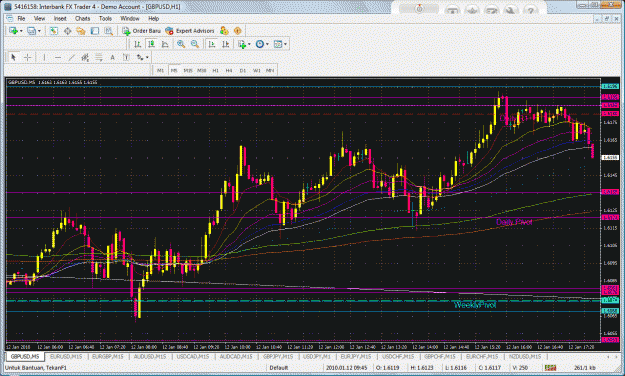Select the MN timeframe button
The width and height of the screenshot is (625, 376).
[270, 70]
